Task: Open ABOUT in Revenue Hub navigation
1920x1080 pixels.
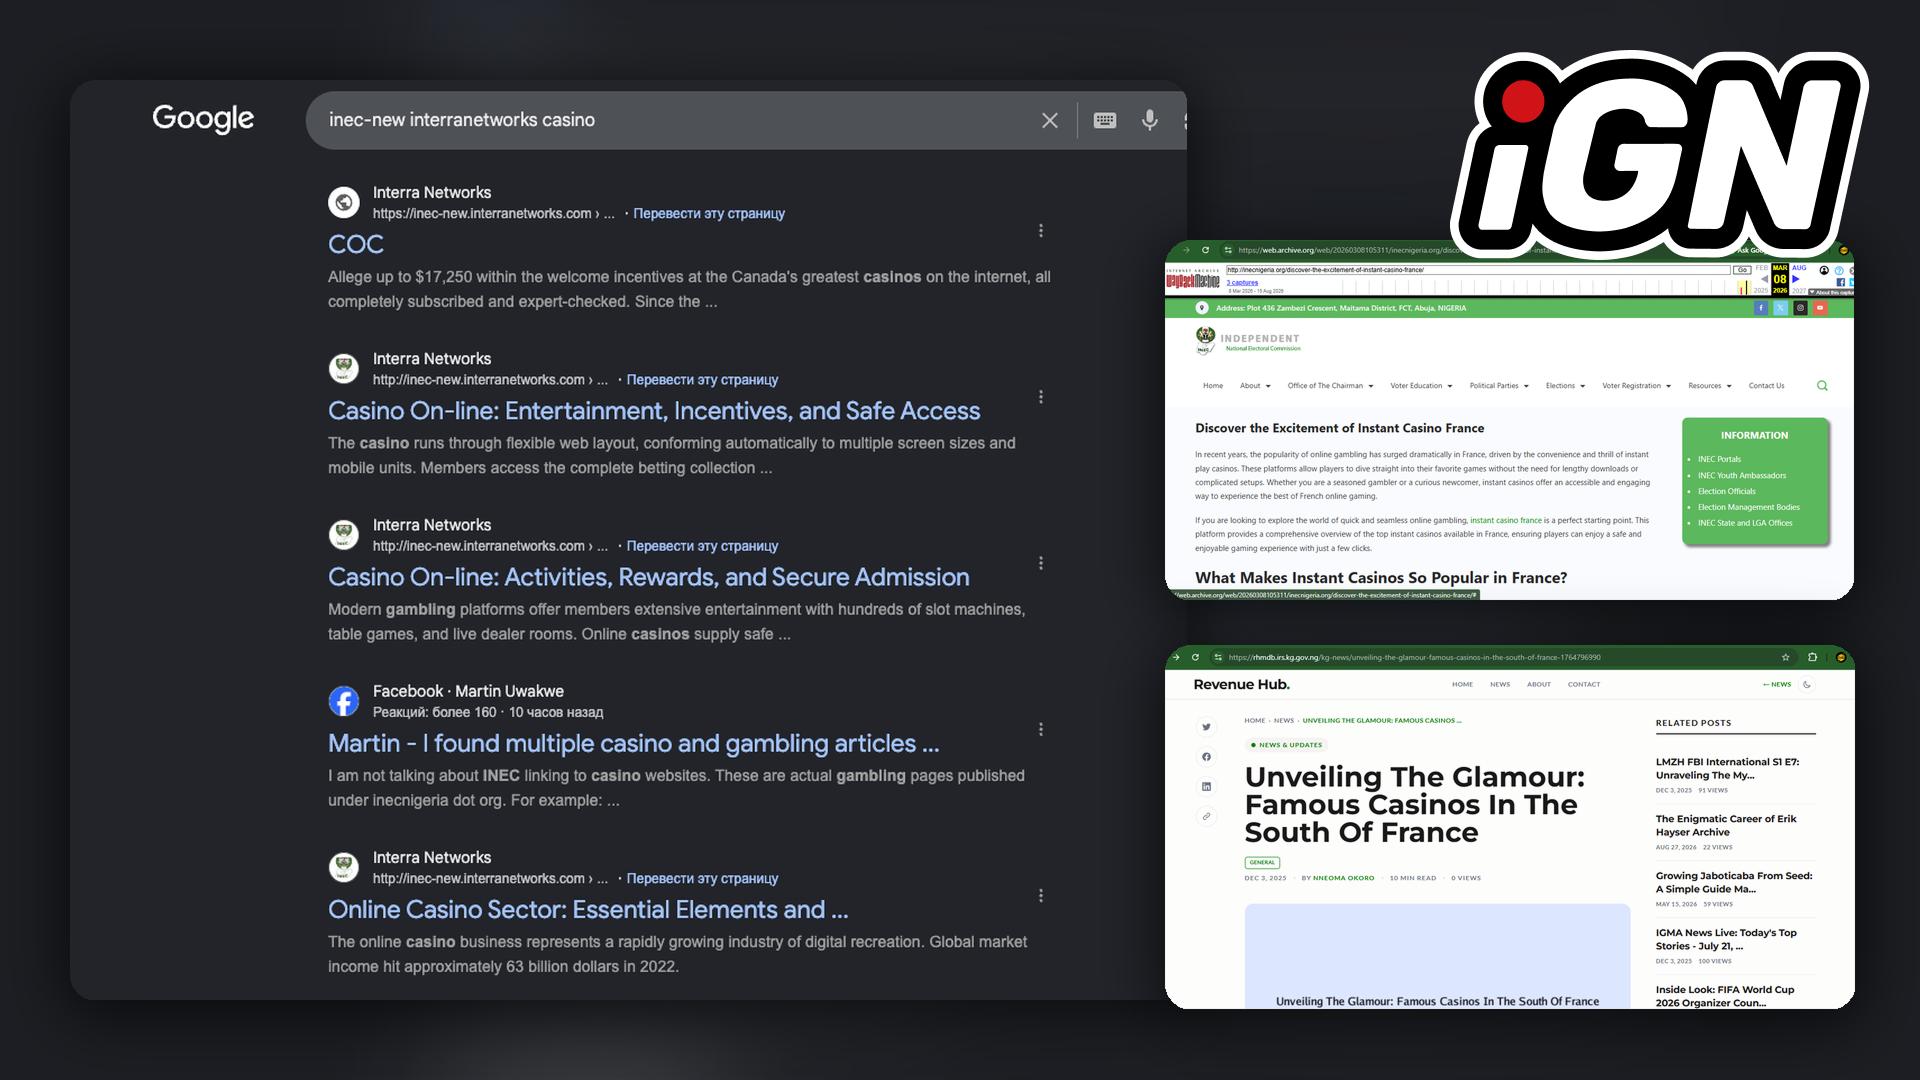Action: [x=1539, y=685]
